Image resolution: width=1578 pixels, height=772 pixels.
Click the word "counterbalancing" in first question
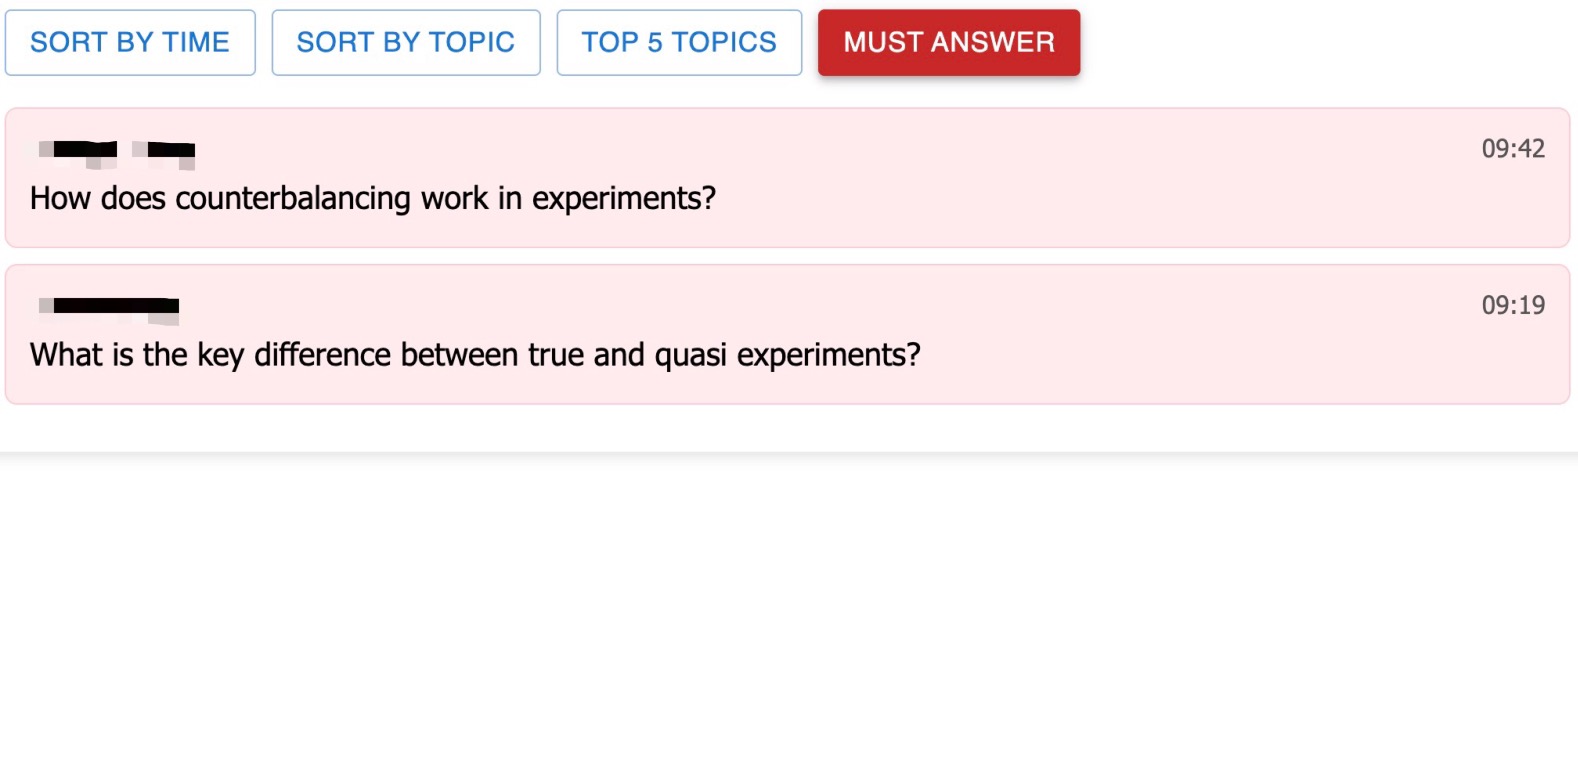pyautogui.click(x=292, y=198)
